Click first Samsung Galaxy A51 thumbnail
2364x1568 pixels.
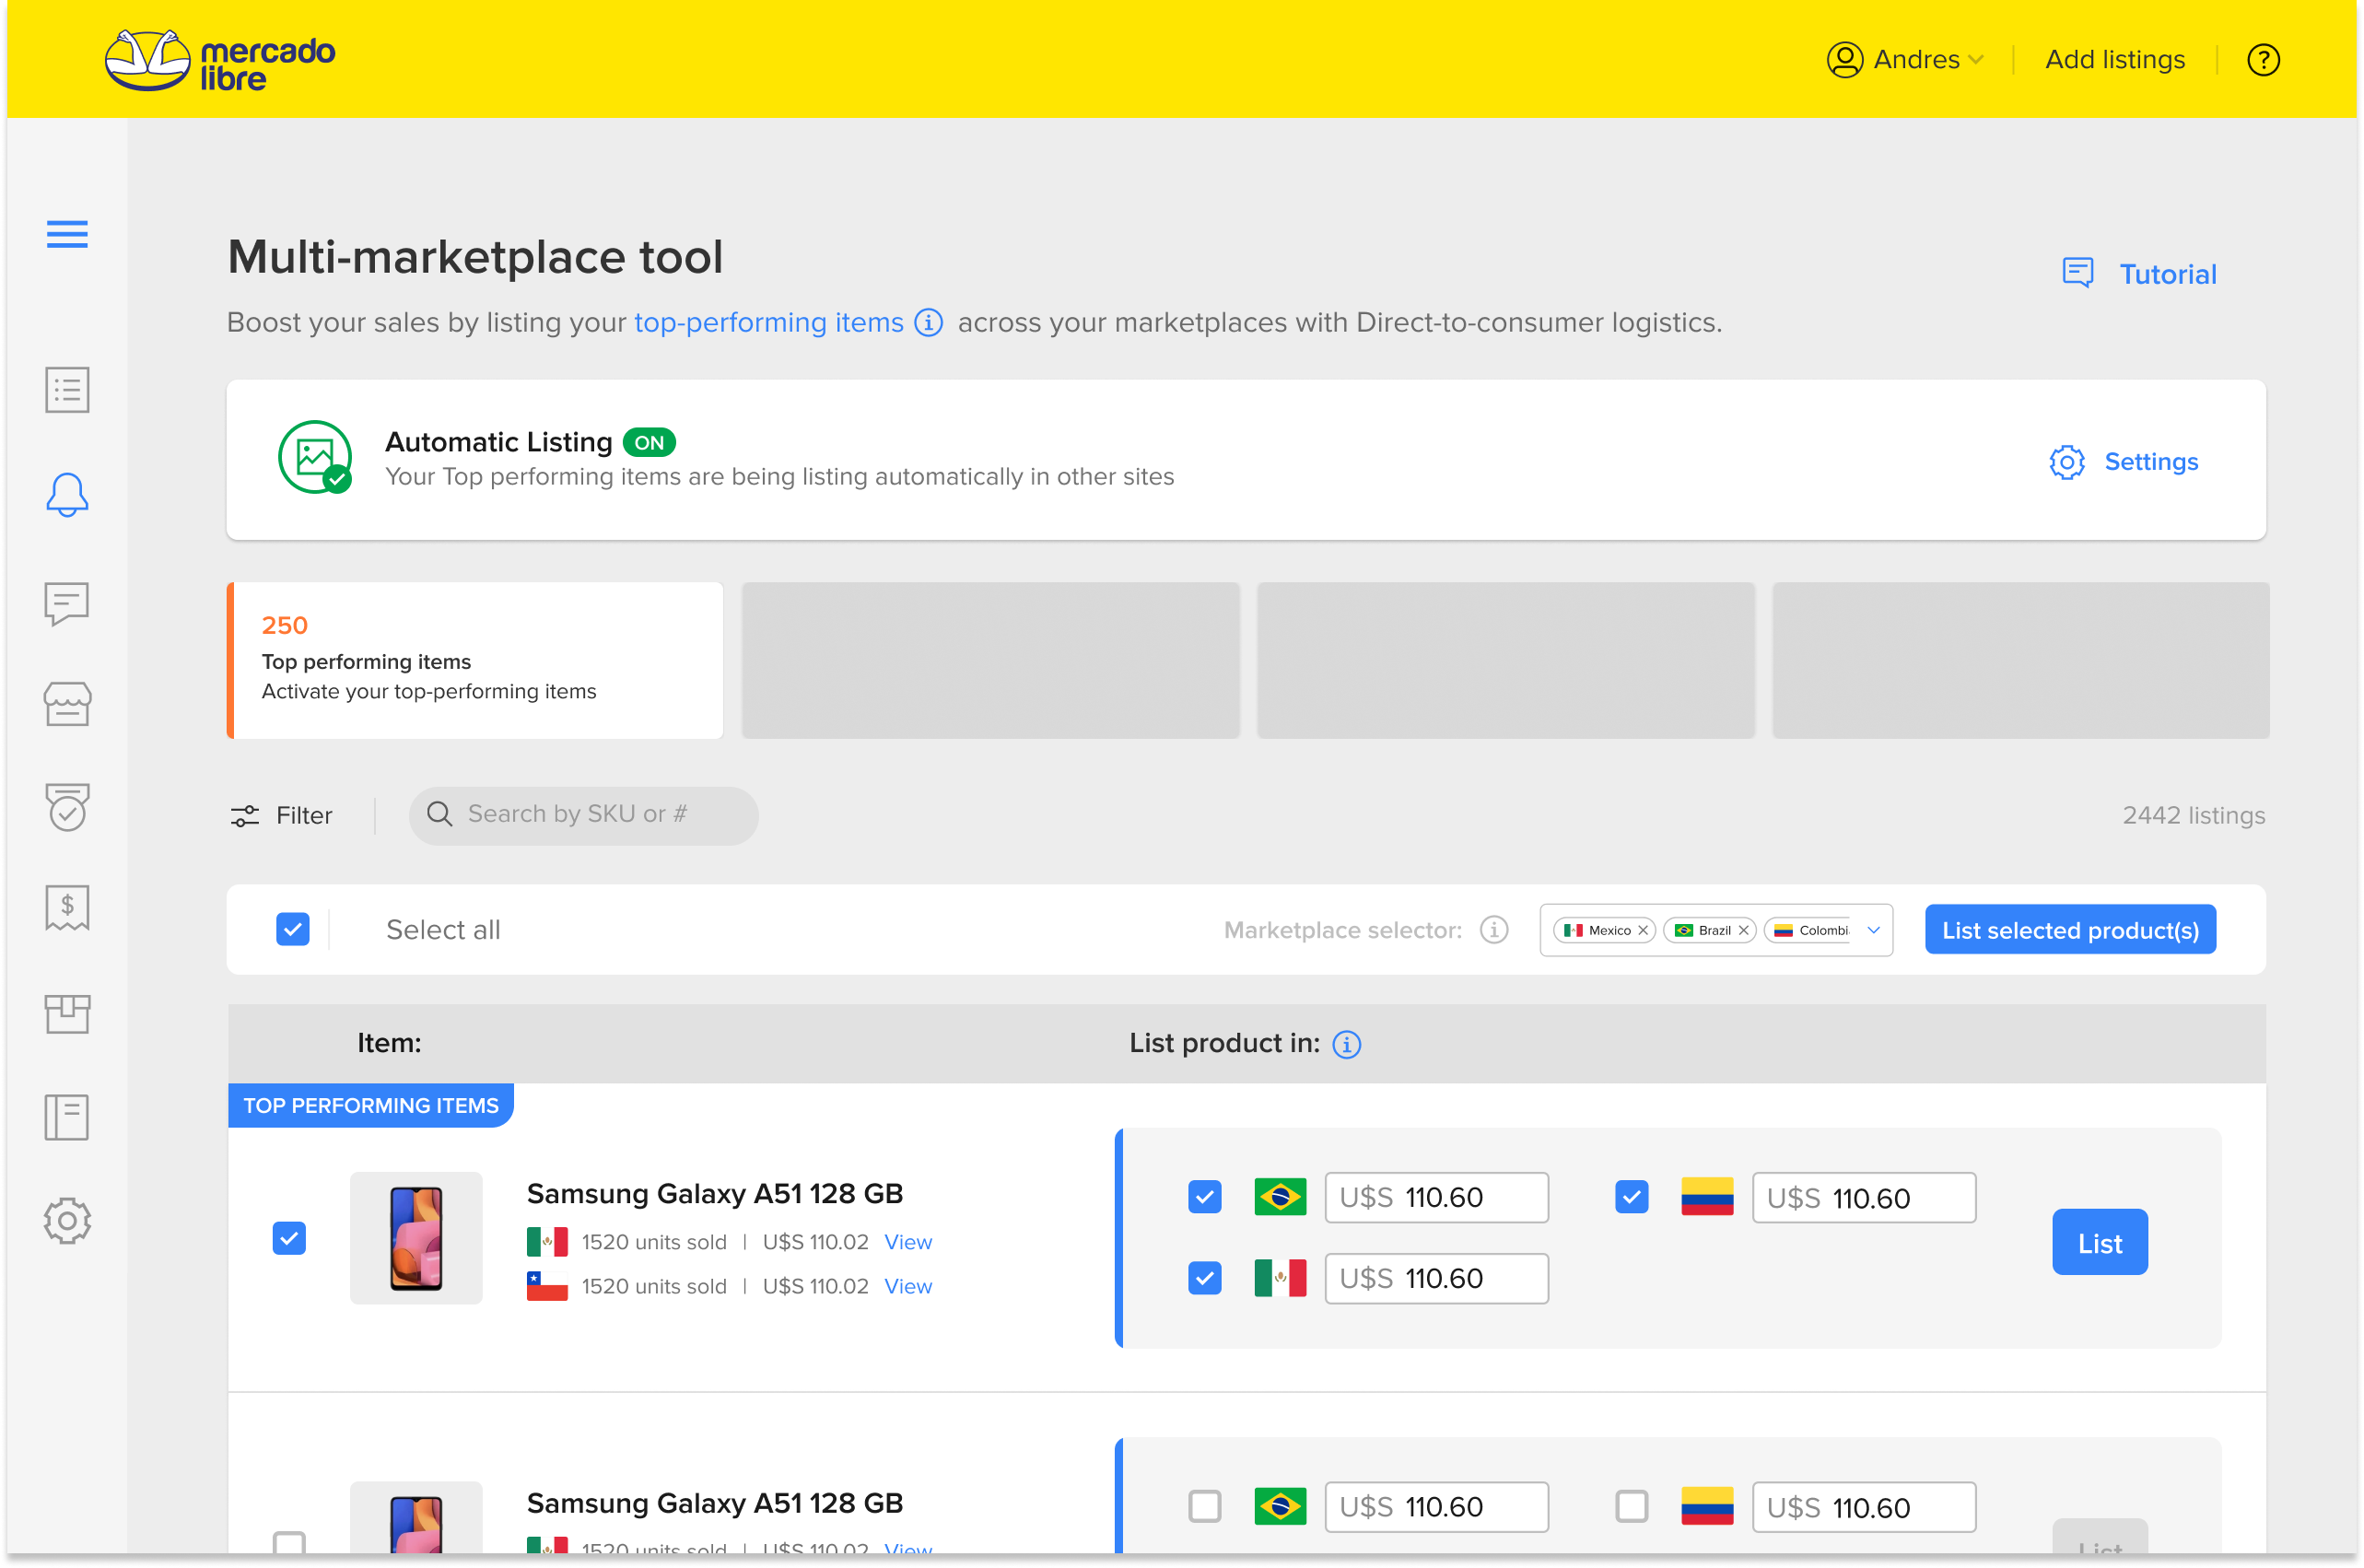click(x=416, y=1239)
